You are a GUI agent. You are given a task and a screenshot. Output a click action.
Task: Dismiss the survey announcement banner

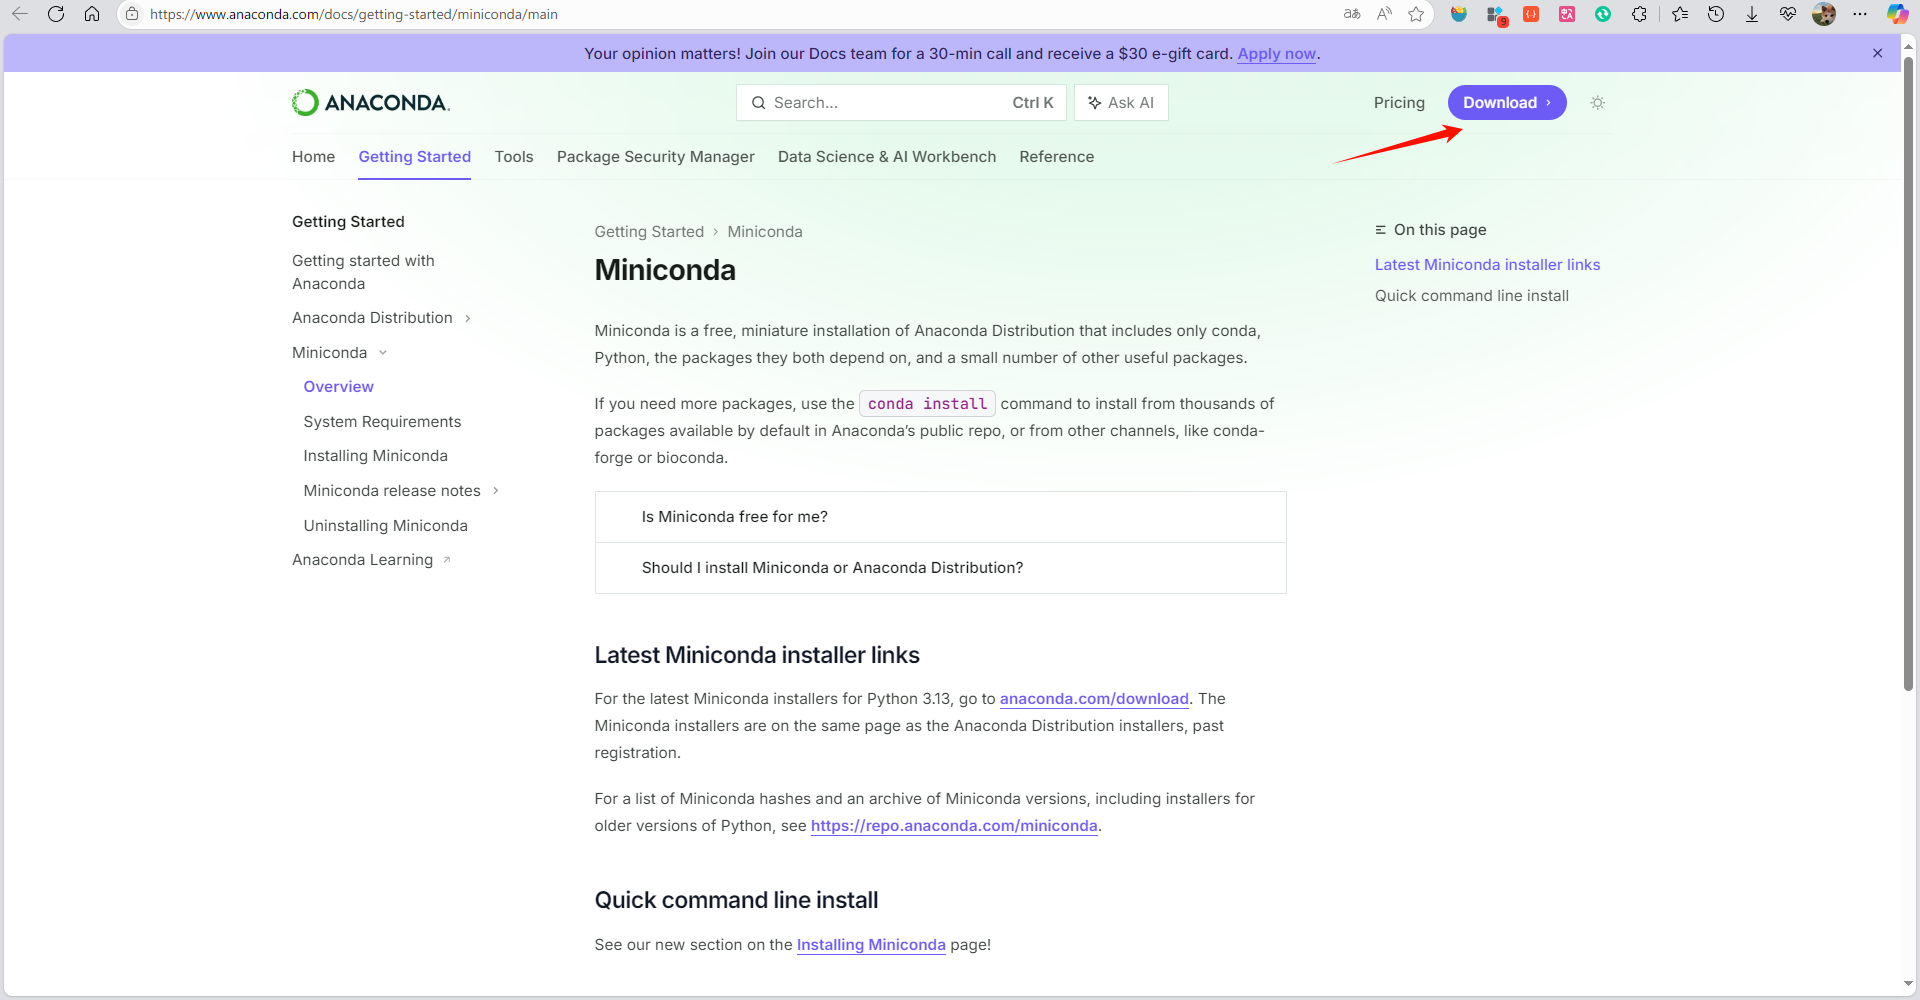pos(1878,53)
